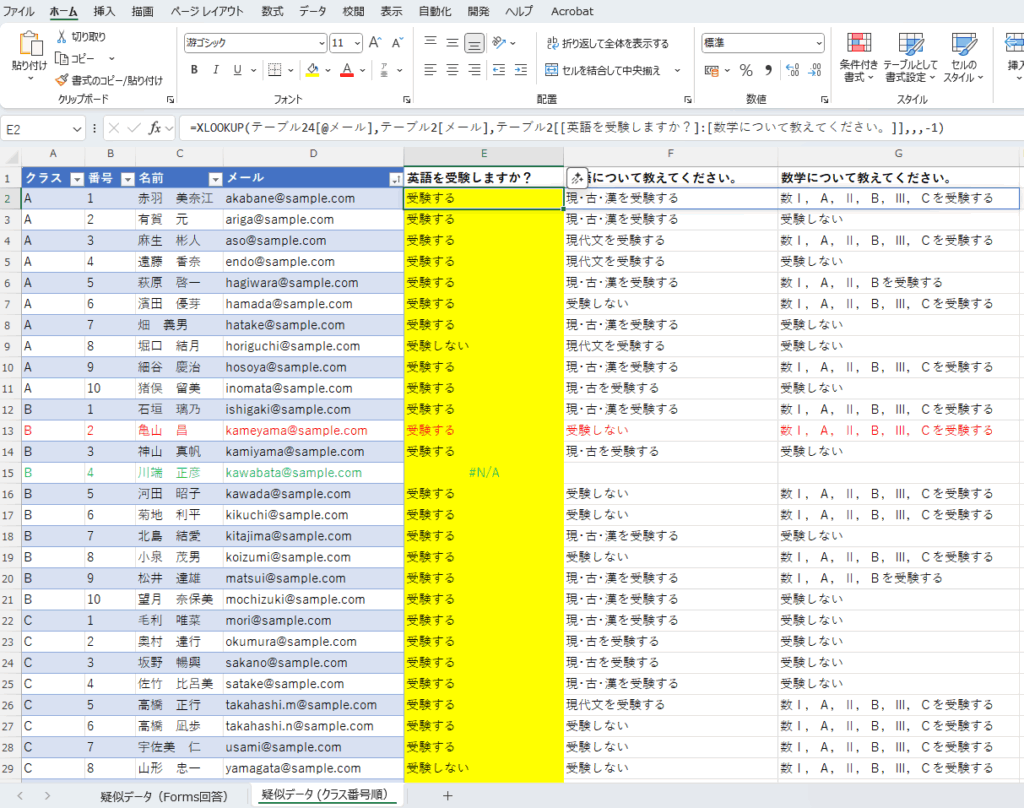Open Cell Styles (セルのスタイル) gallery
Image resolution: width=1024 pixels, height=808 pixels.
point(964,57)
